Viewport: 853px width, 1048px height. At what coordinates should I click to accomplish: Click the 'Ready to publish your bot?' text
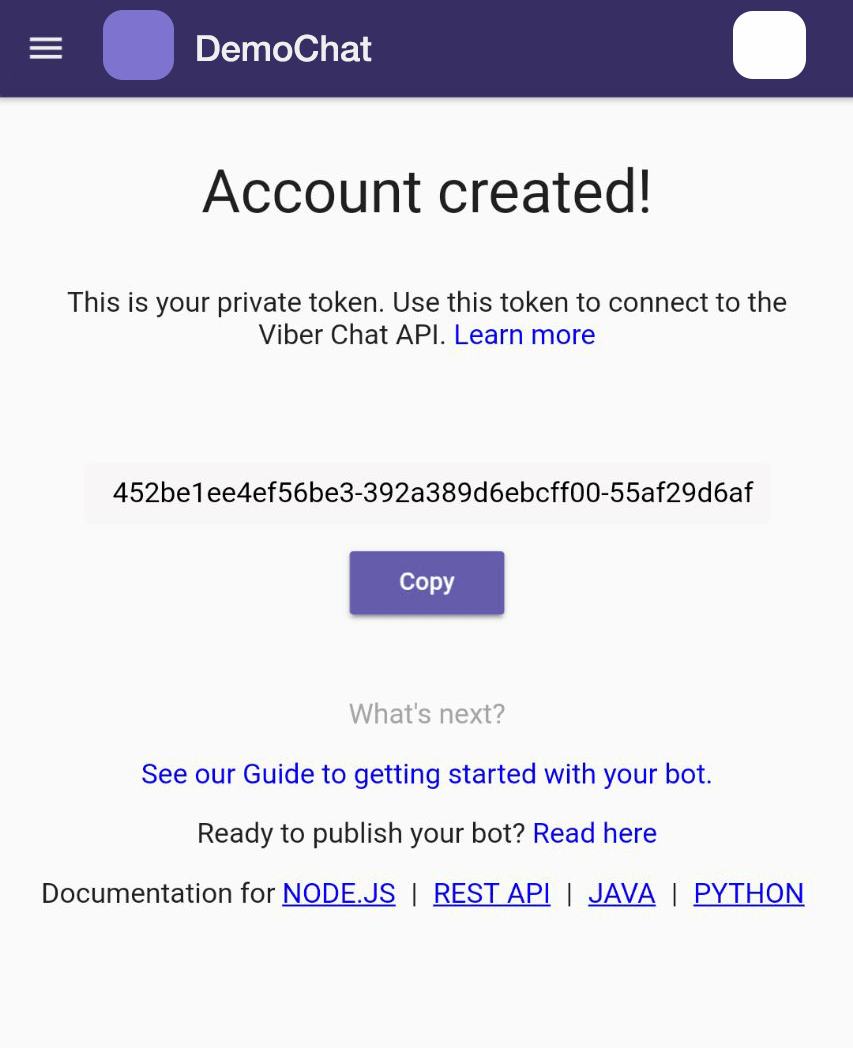click(361, 833)
